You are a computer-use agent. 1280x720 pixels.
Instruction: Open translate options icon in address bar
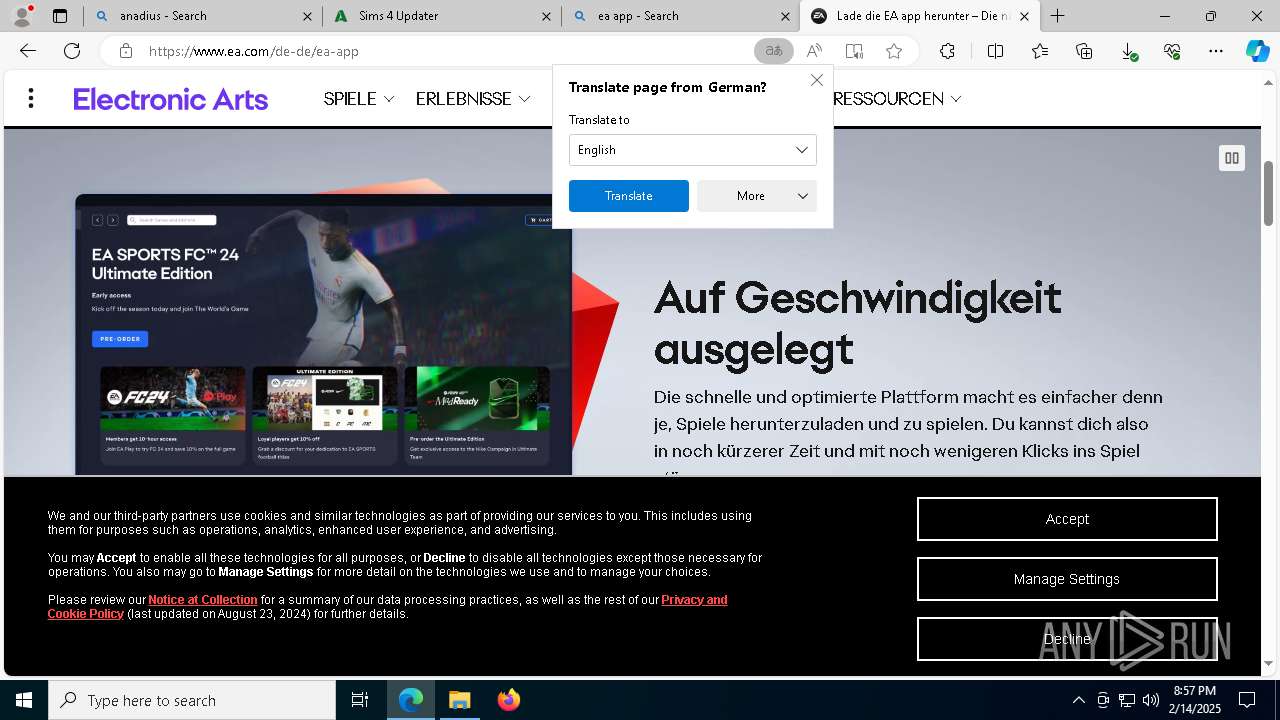[773, 51]
